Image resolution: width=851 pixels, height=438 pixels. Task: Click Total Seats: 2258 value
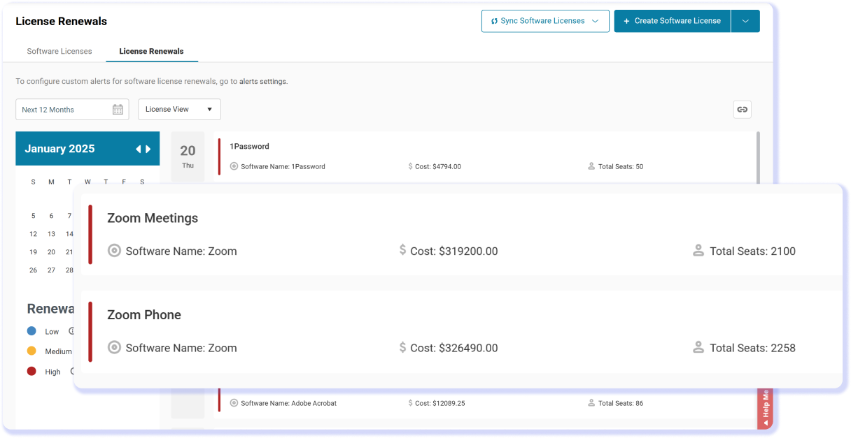(753, 348)
